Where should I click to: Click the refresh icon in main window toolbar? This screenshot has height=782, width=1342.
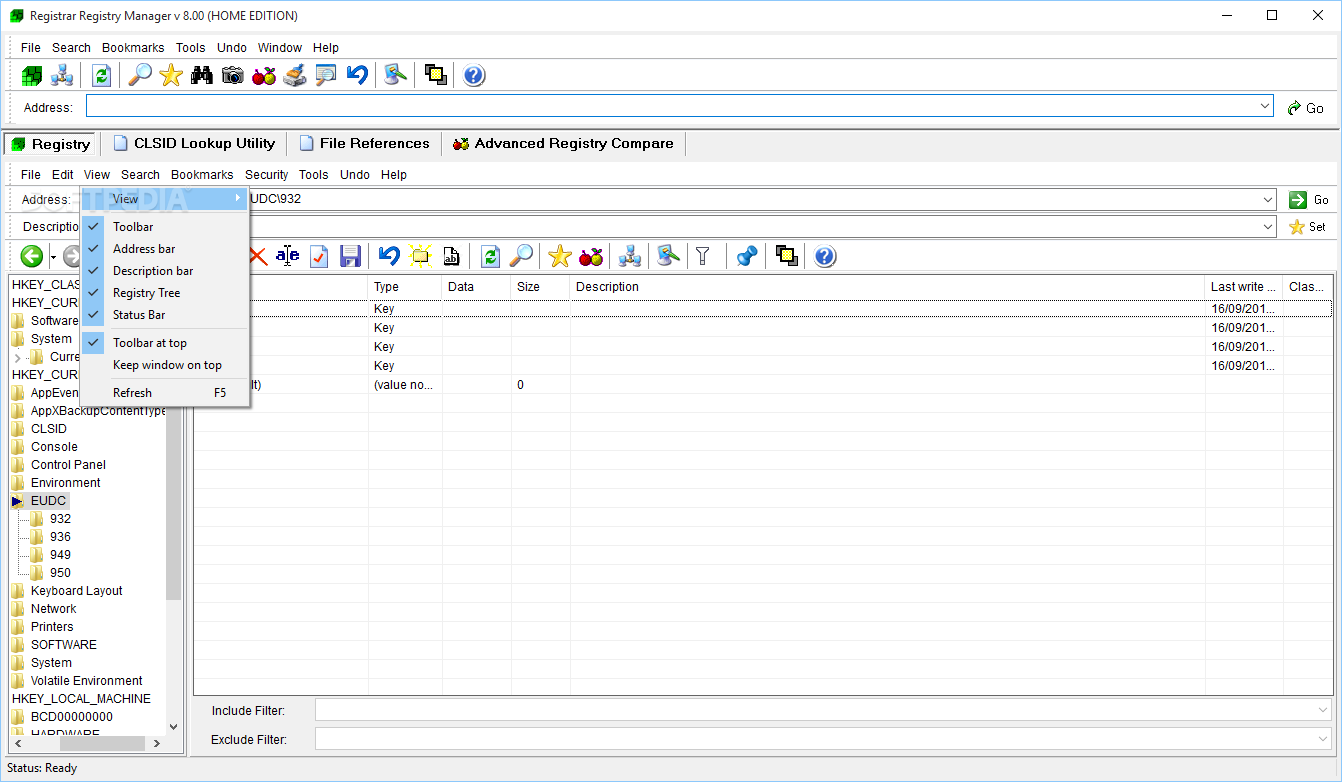click(x=101, y=75)
